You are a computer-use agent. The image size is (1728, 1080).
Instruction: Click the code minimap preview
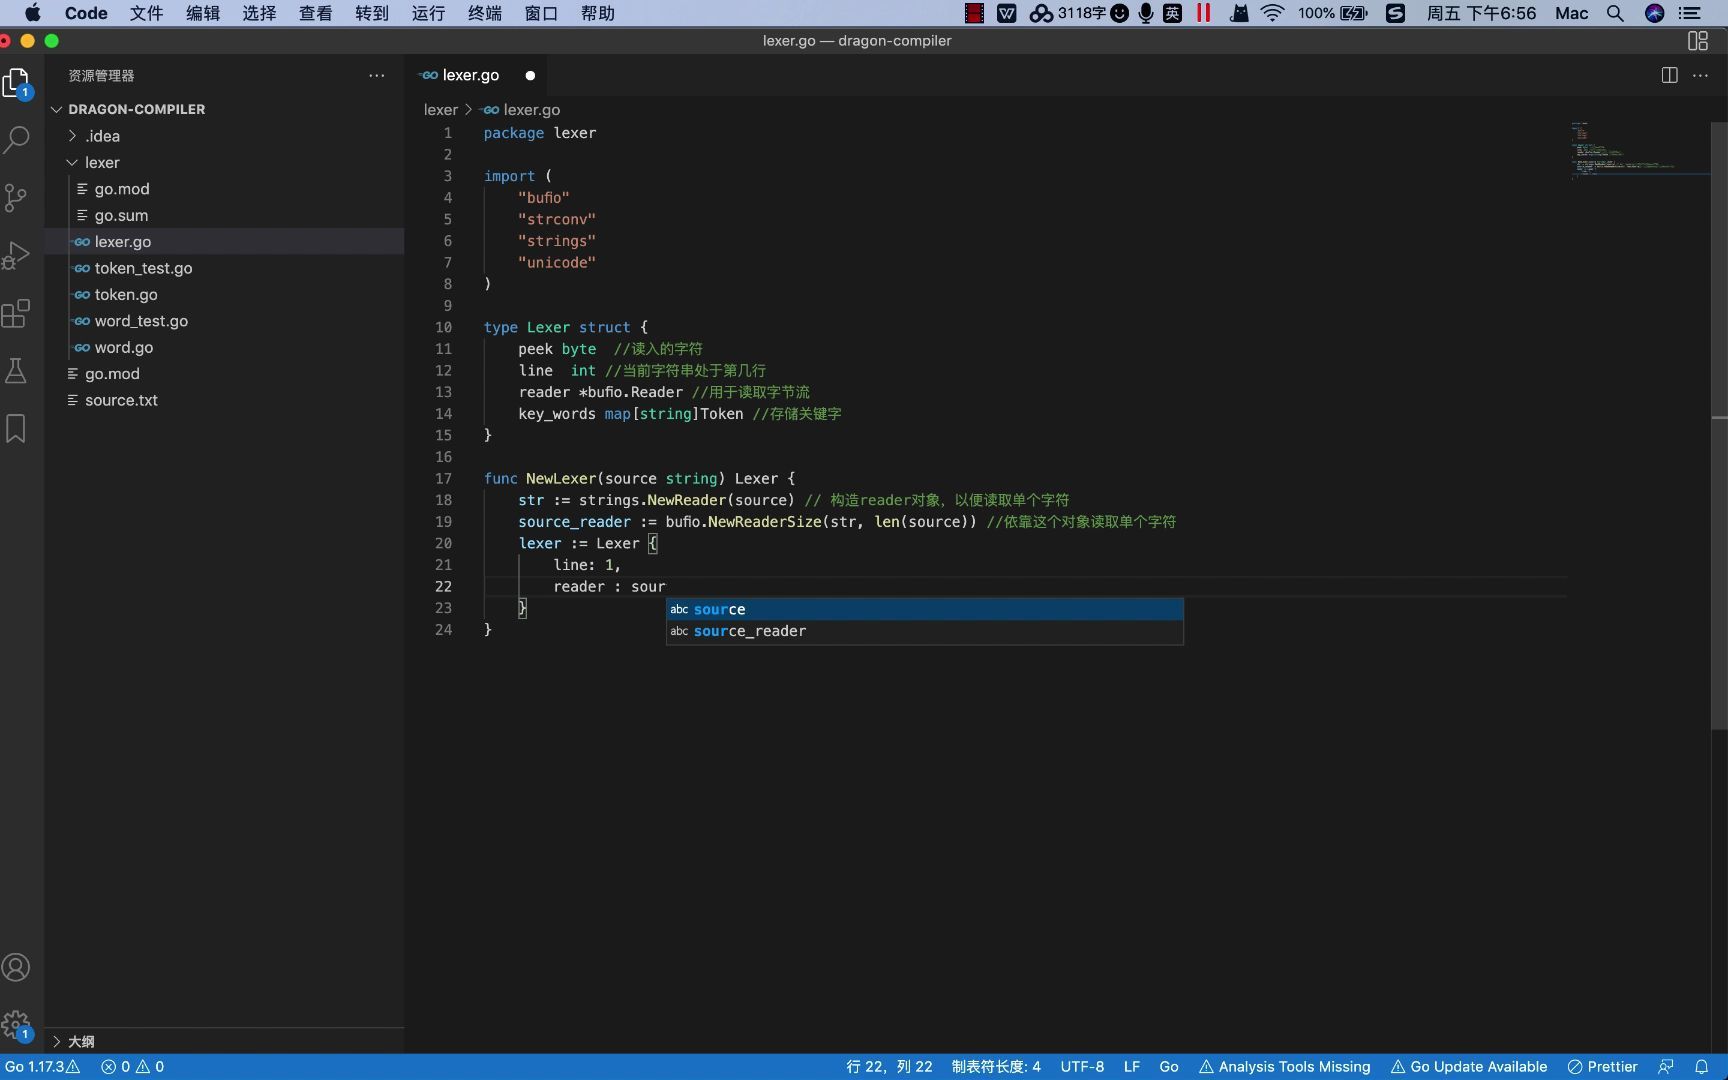click(1638, 150)
